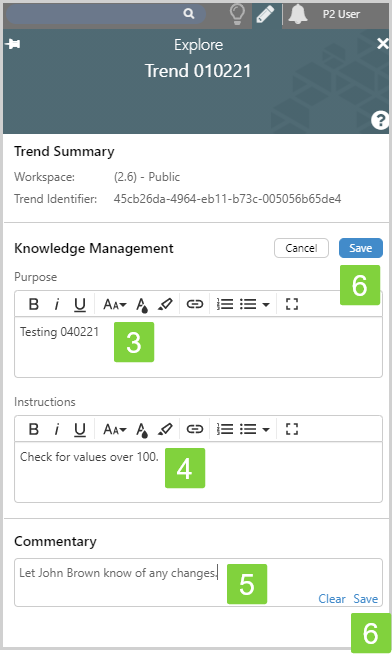Open font size dropdown in Instructions toolbar
The width and height of the screenshot is (392, 654).
pos(115,429)
